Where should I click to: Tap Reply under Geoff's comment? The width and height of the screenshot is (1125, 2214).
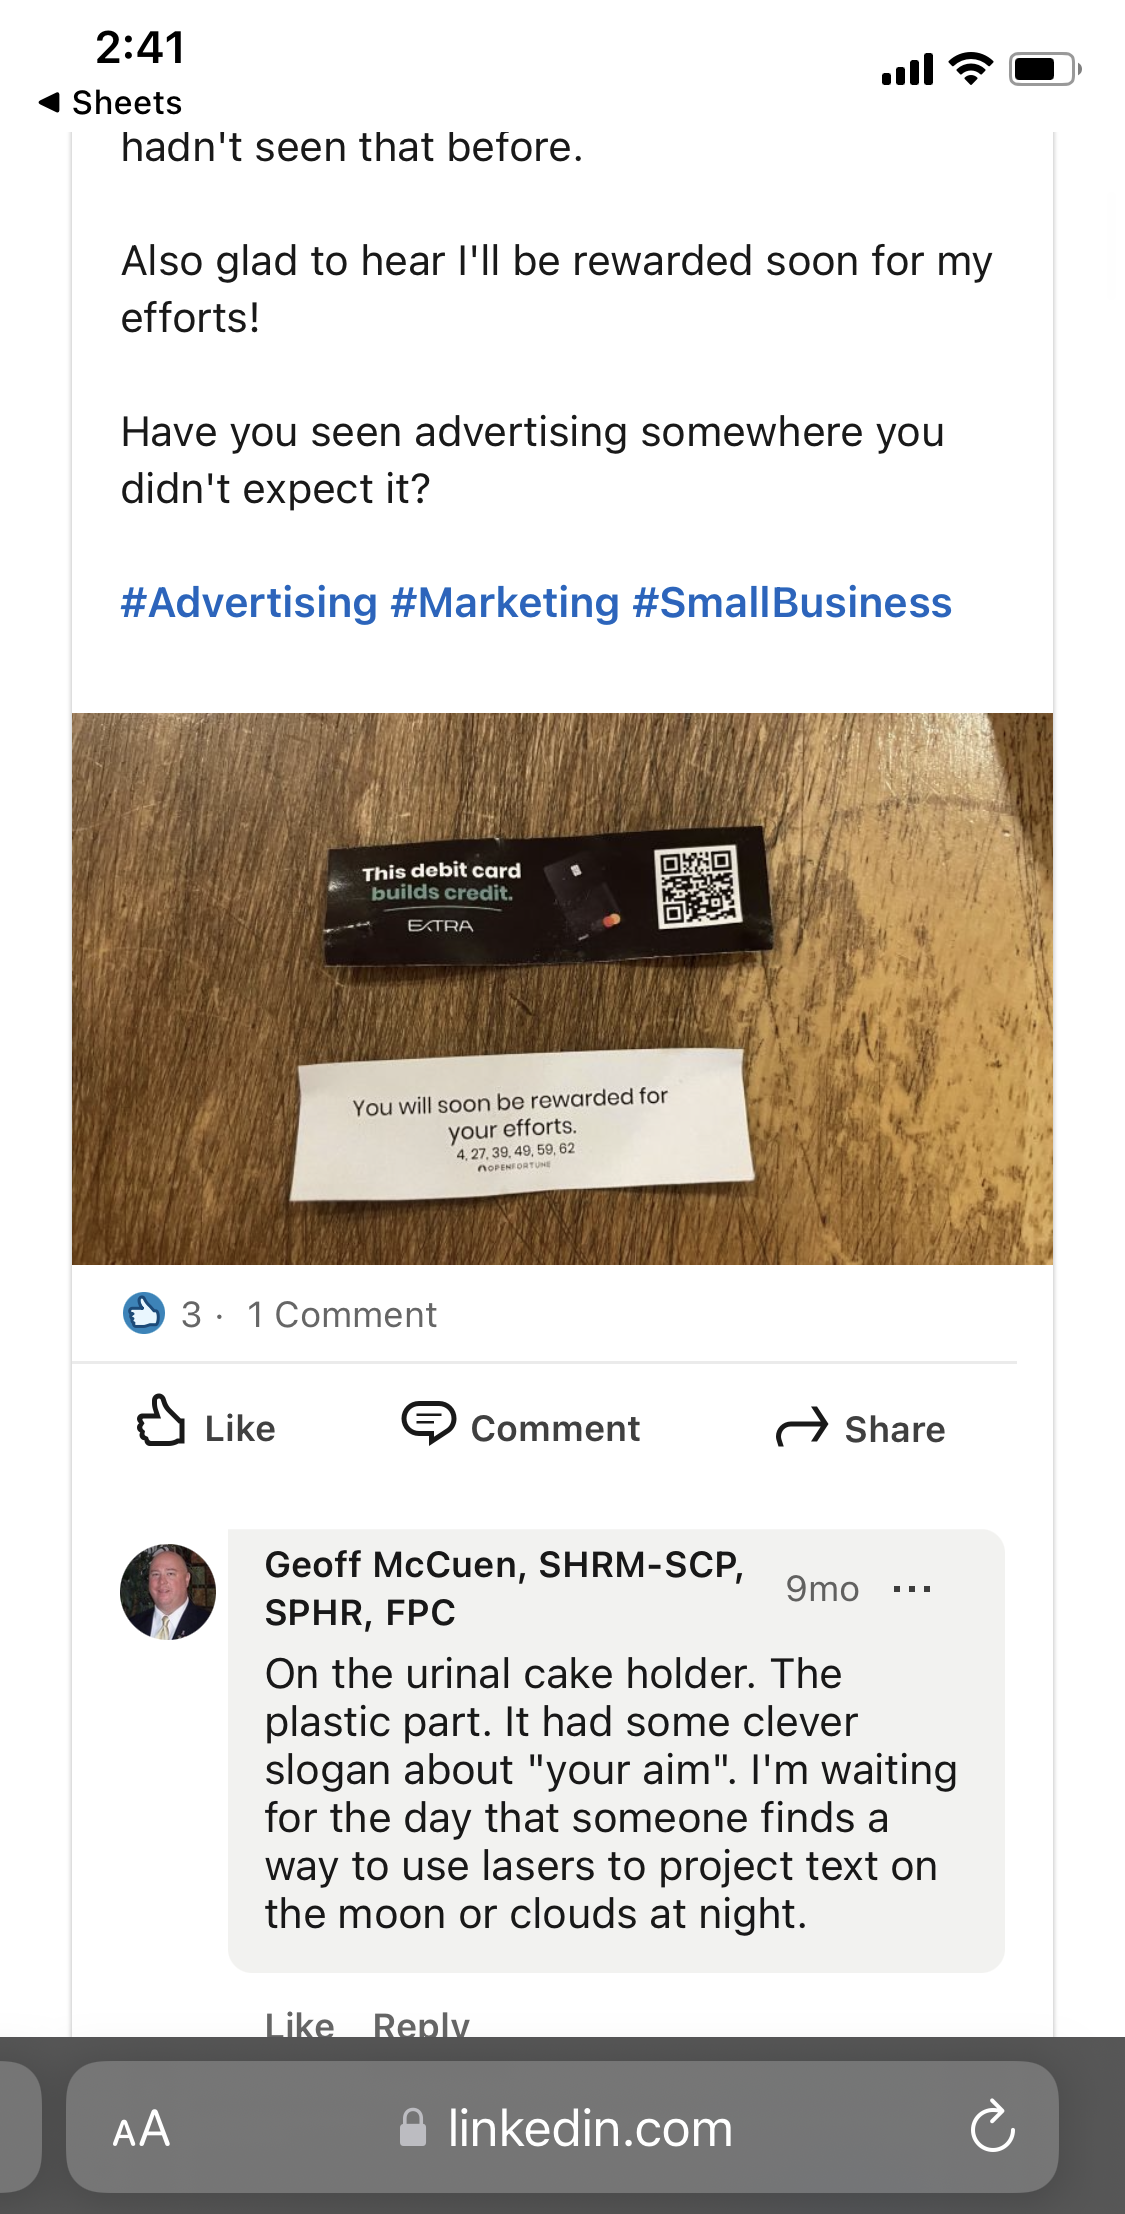pyautogui.click(x=421, y=2023)
